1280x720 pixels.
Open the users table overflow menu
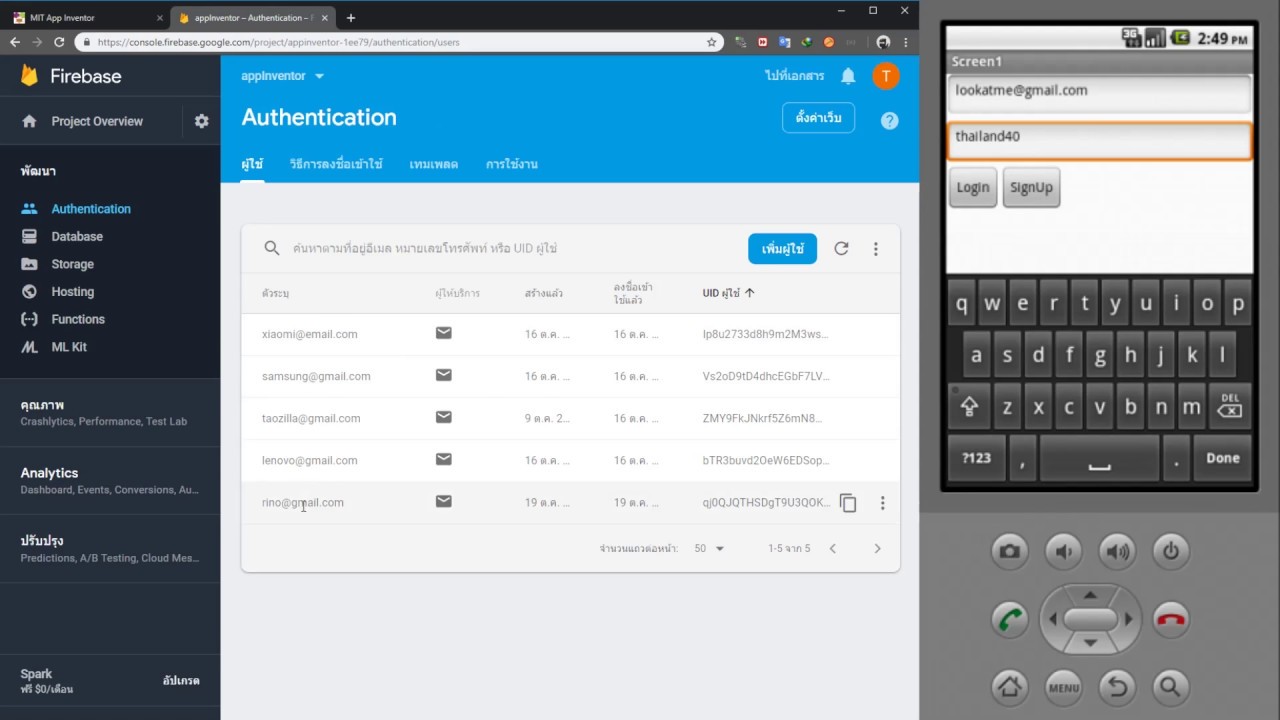click(875, 249)
